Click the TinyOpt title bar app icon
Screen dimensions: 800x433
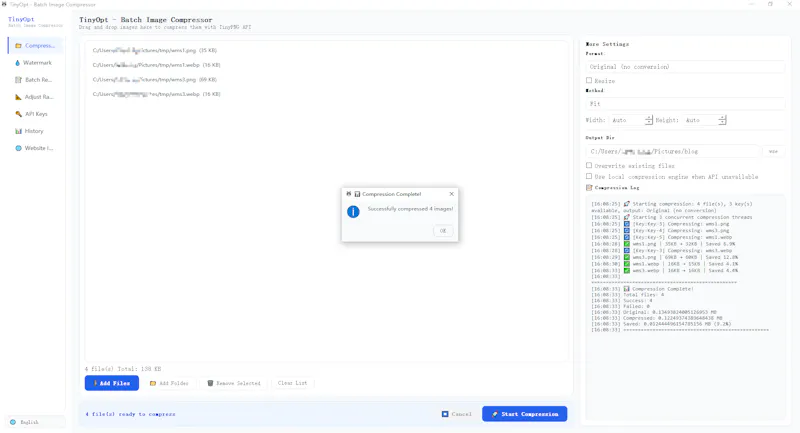pos(4,4)
